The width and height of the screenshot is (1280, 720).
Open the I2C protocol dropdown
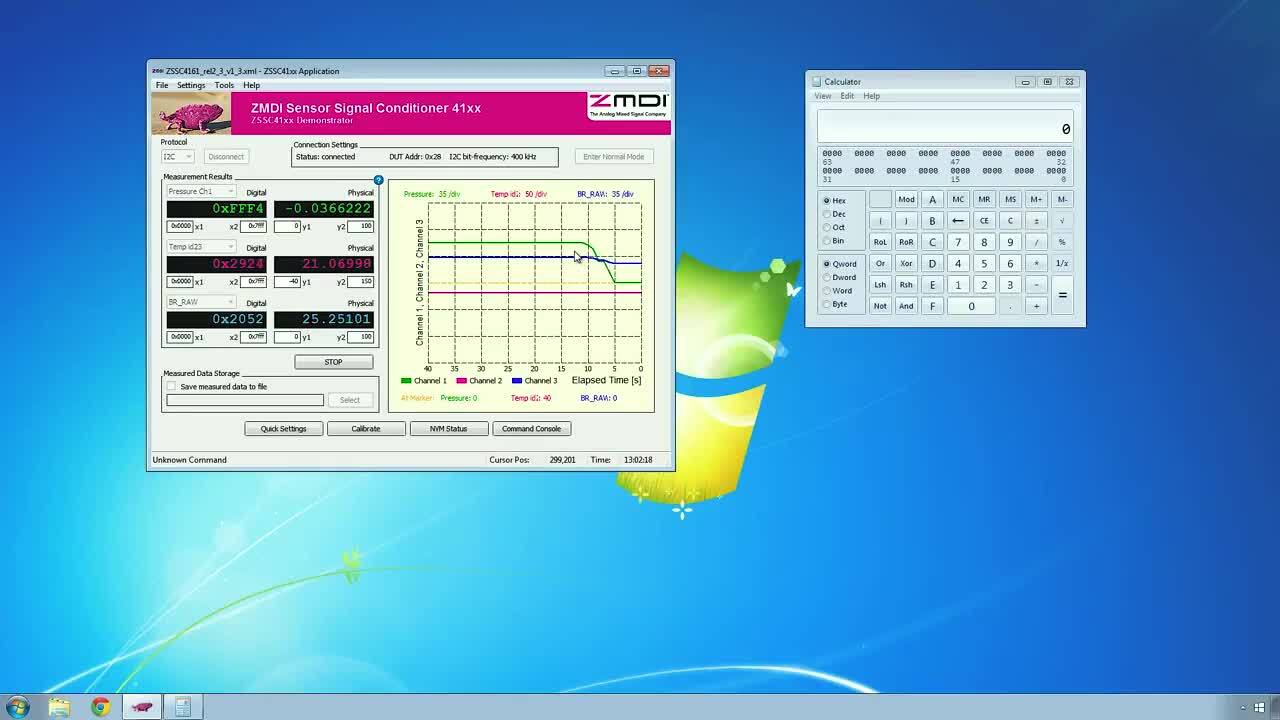177,157
